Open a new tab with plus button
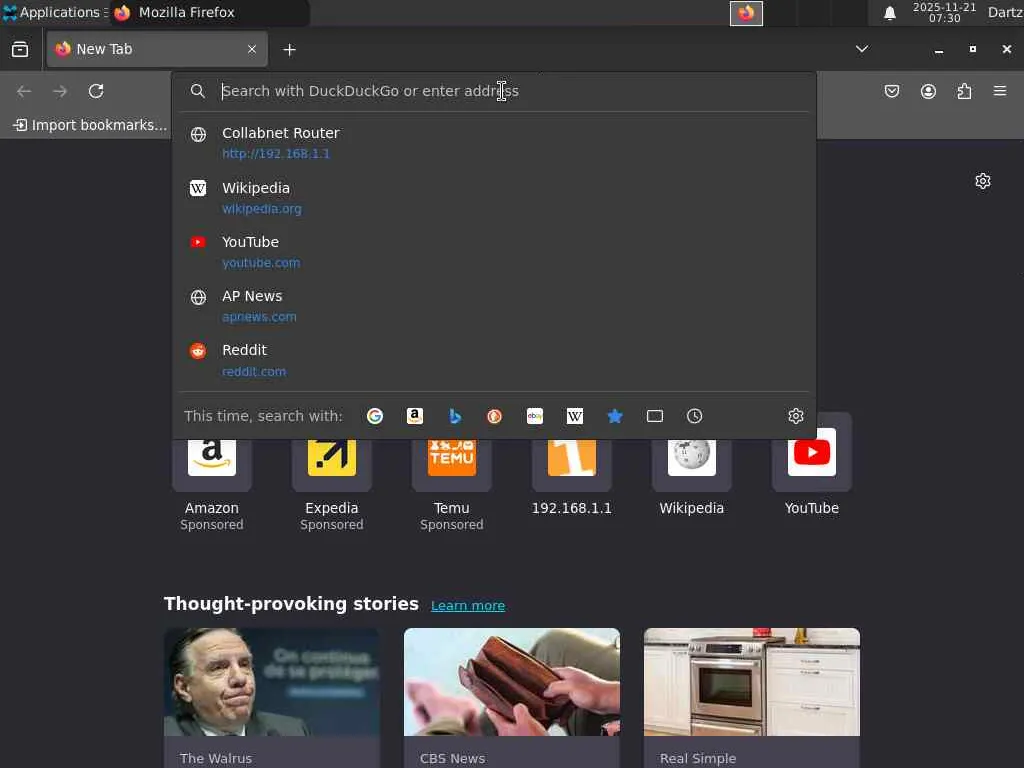The width and height of the screenshot is (1024, 768). click(x=289, y=50)
